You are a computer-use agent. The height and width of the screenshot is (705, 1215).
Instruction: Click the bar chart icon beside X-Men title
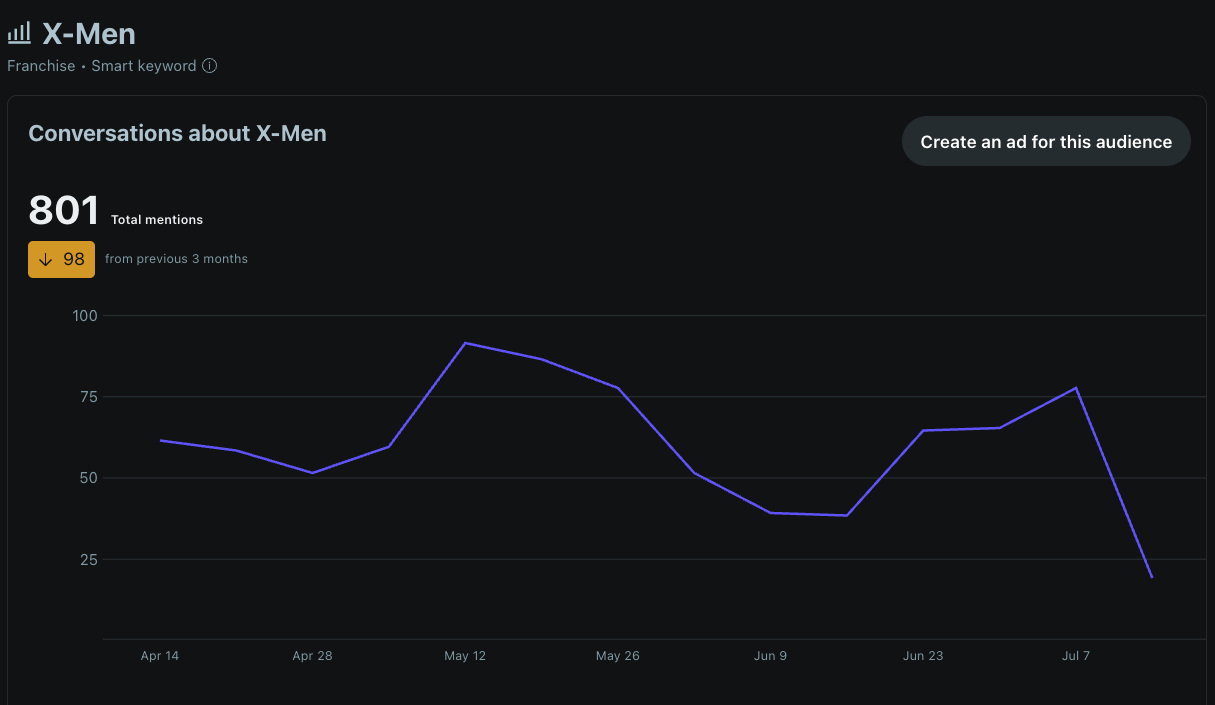(x=19, y=33)
